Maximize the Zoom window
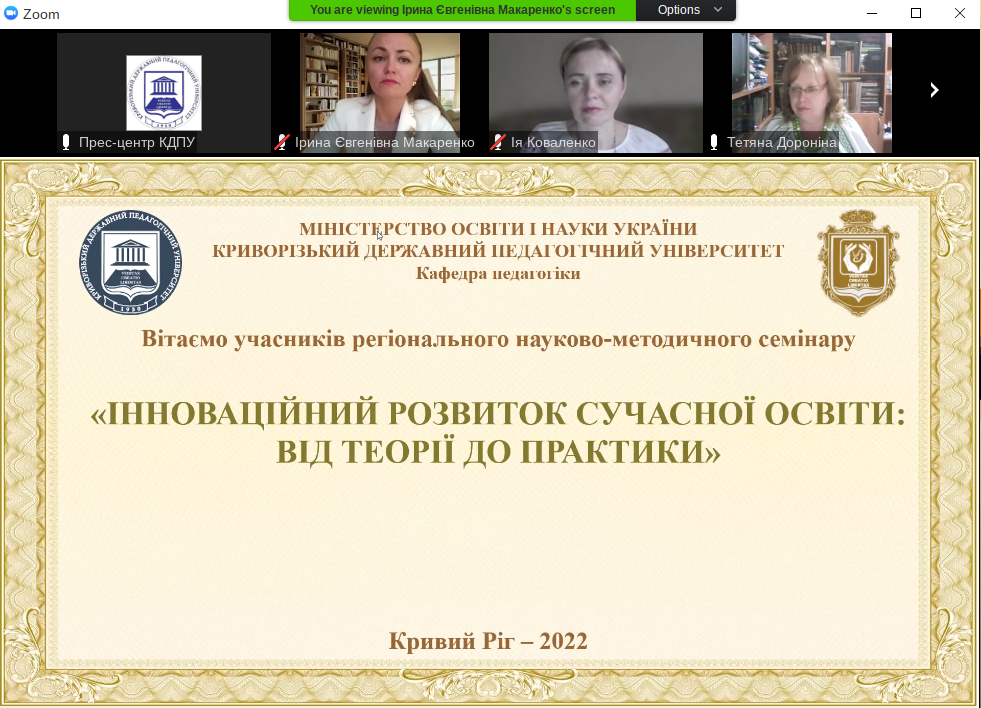981x708 pixels. pyautogui.click(x=915, y=13)
